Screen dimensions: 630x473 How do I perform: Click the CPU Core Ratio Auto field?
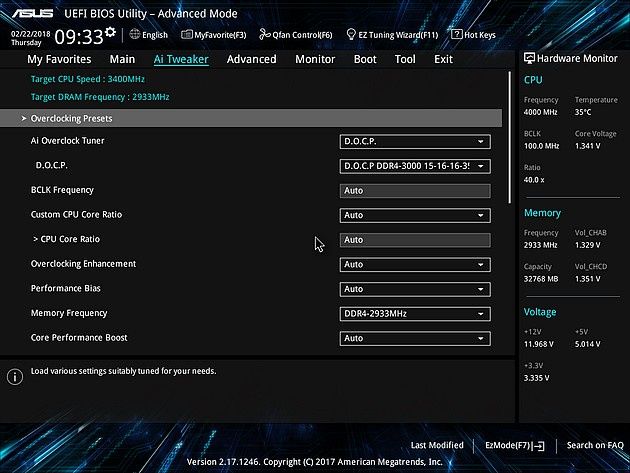click(x=415, y=240)
